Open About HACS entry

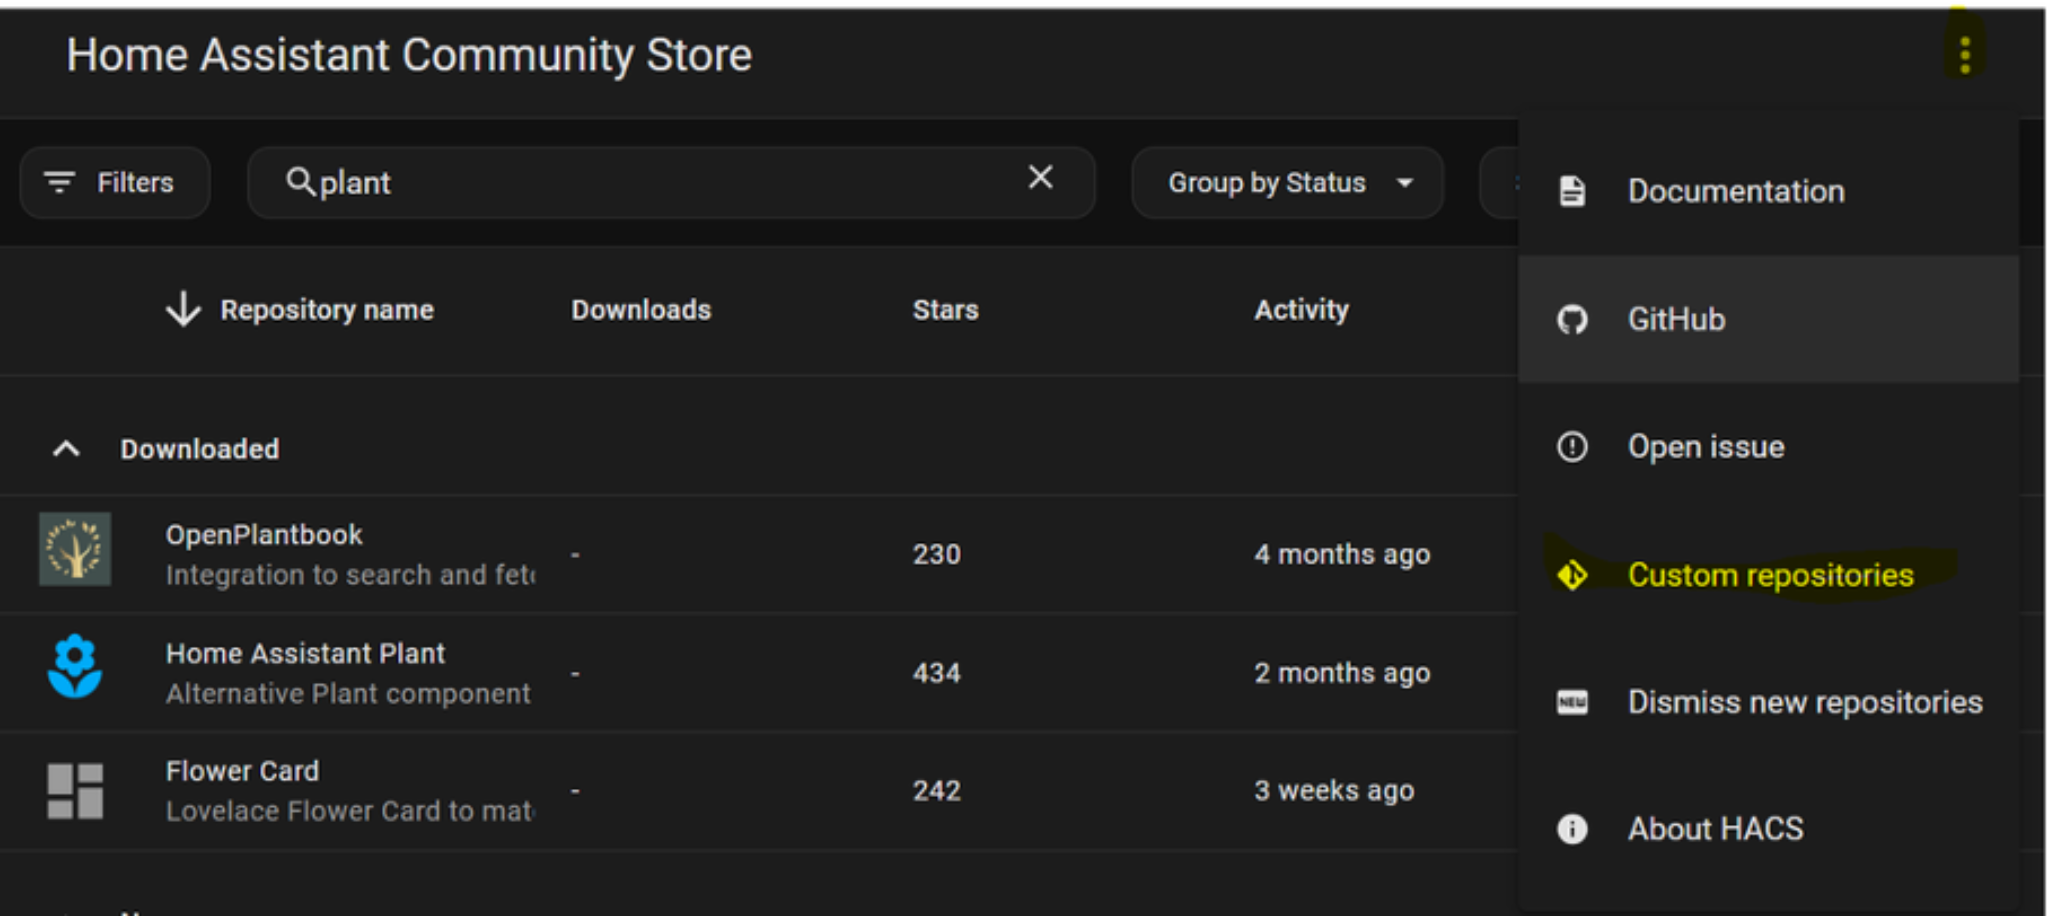pyautogui.click(x=1715, y=829)
